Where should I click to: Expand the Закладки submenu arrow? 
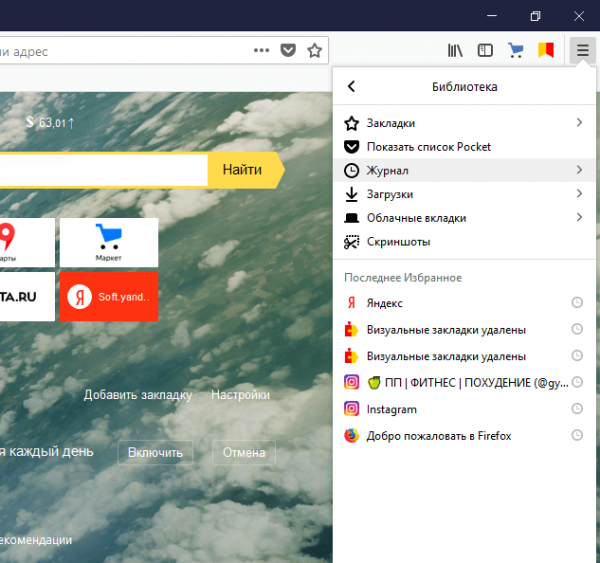coord(579,122)
